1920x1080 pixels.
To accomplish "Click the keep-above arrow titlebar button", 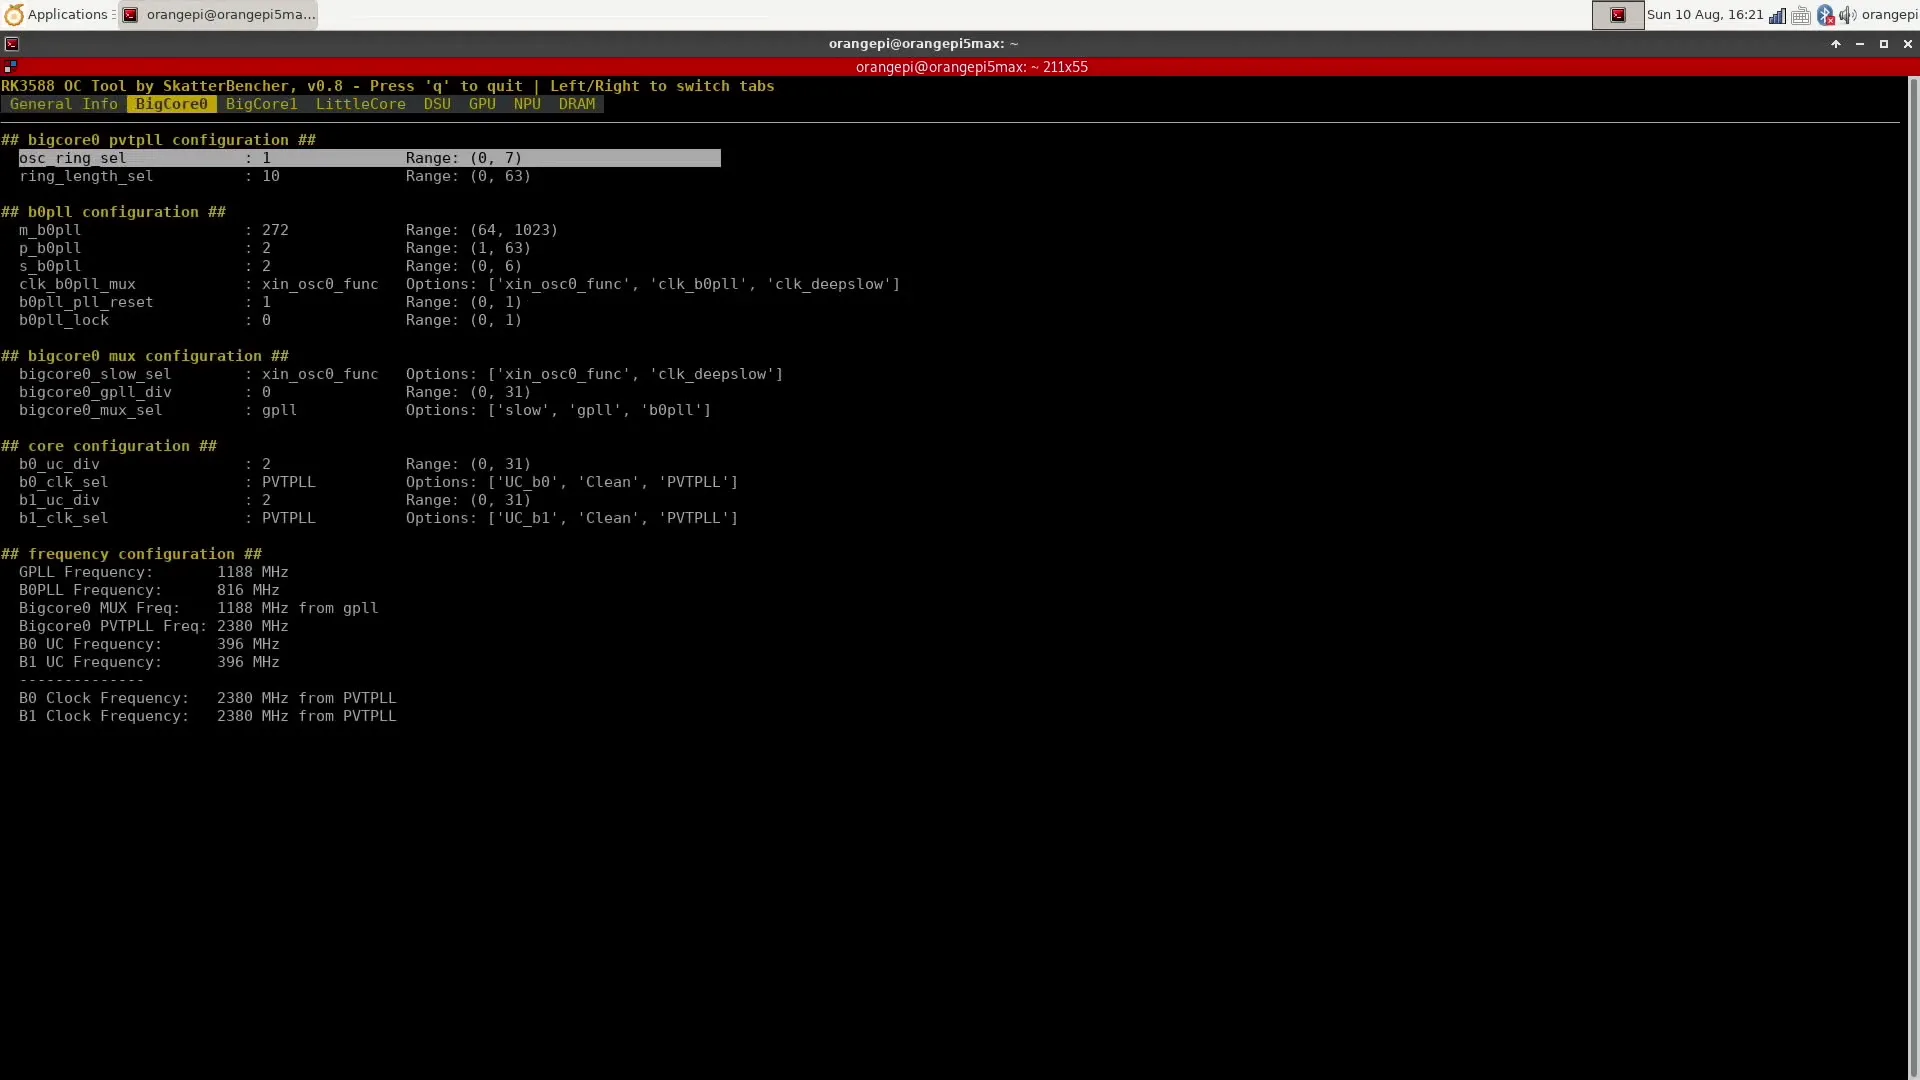I will 1835,44.
